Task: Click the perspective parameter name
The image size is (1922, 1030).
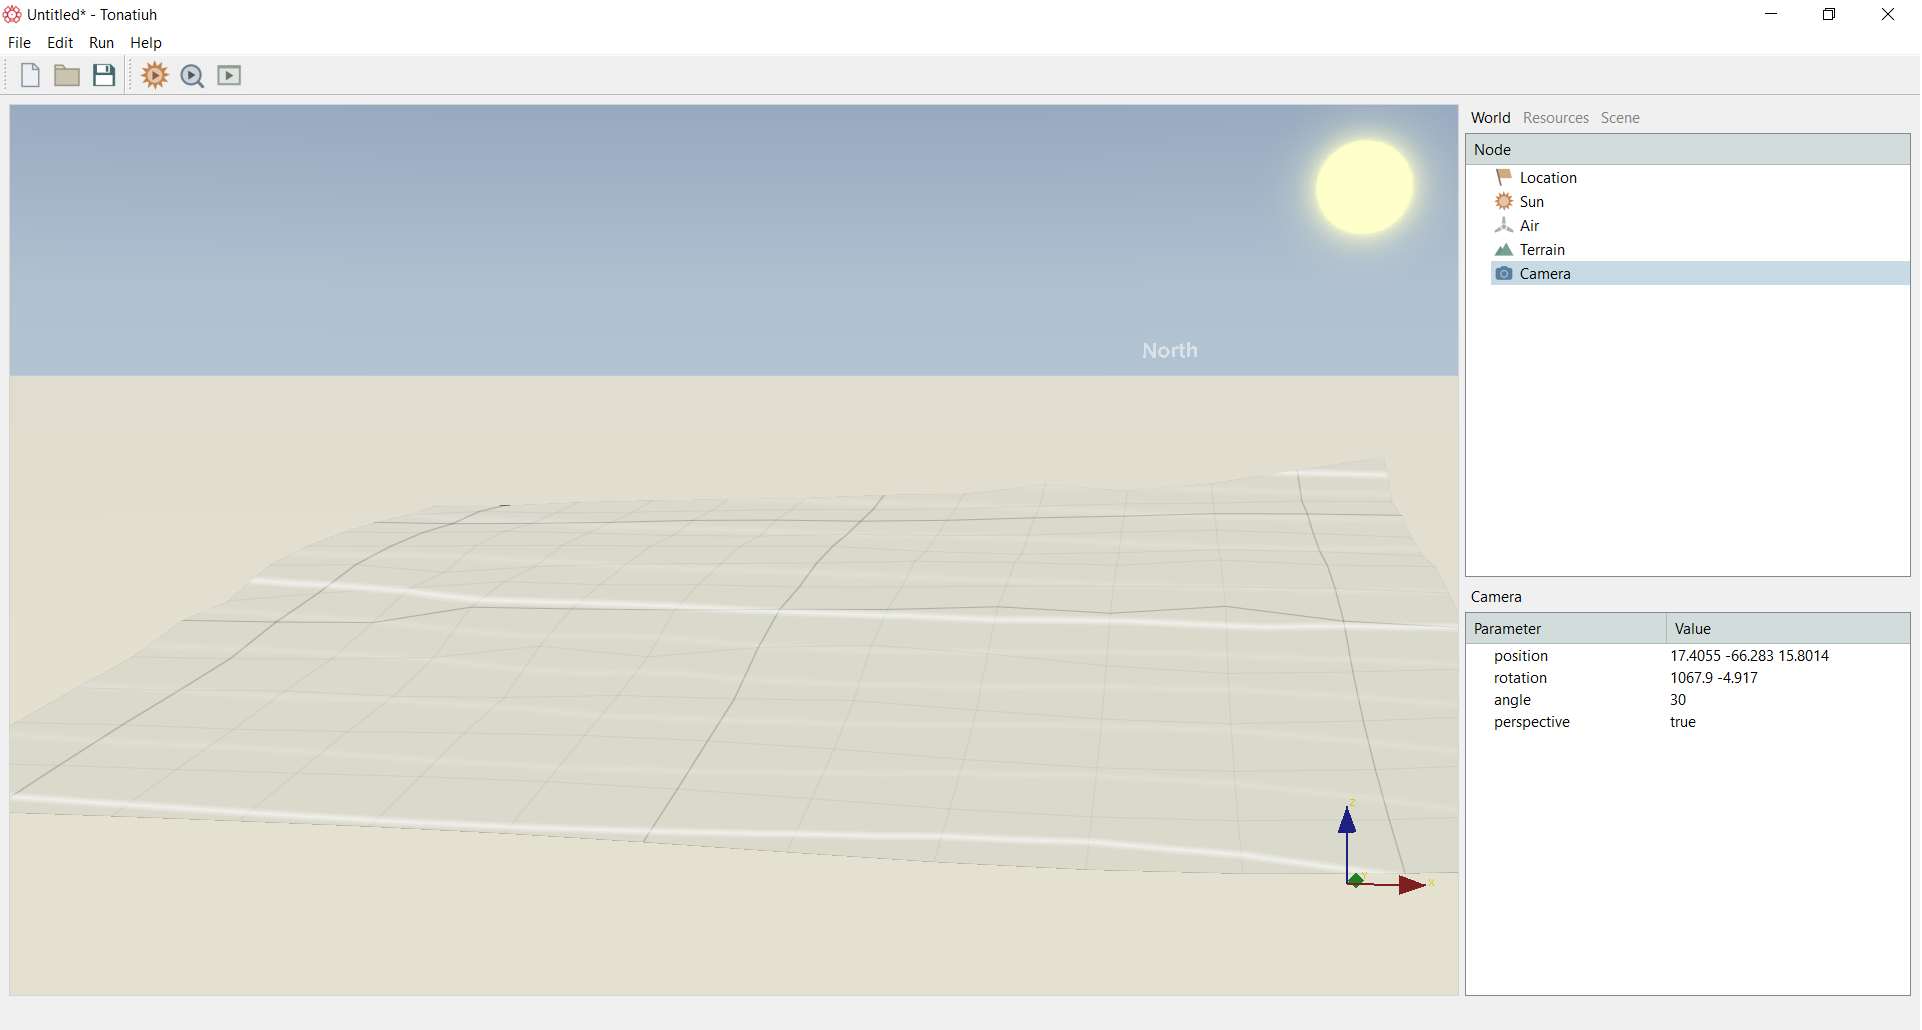Action: (x=1531, y=722)
